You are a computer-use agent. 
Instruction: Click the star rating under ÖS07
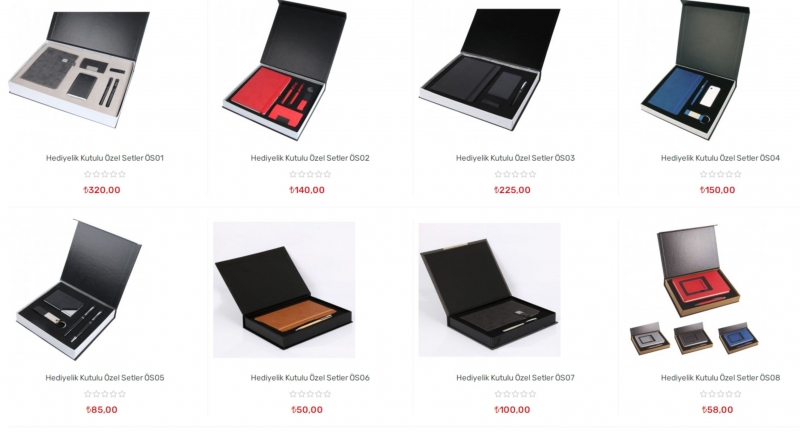pos(515,394)
